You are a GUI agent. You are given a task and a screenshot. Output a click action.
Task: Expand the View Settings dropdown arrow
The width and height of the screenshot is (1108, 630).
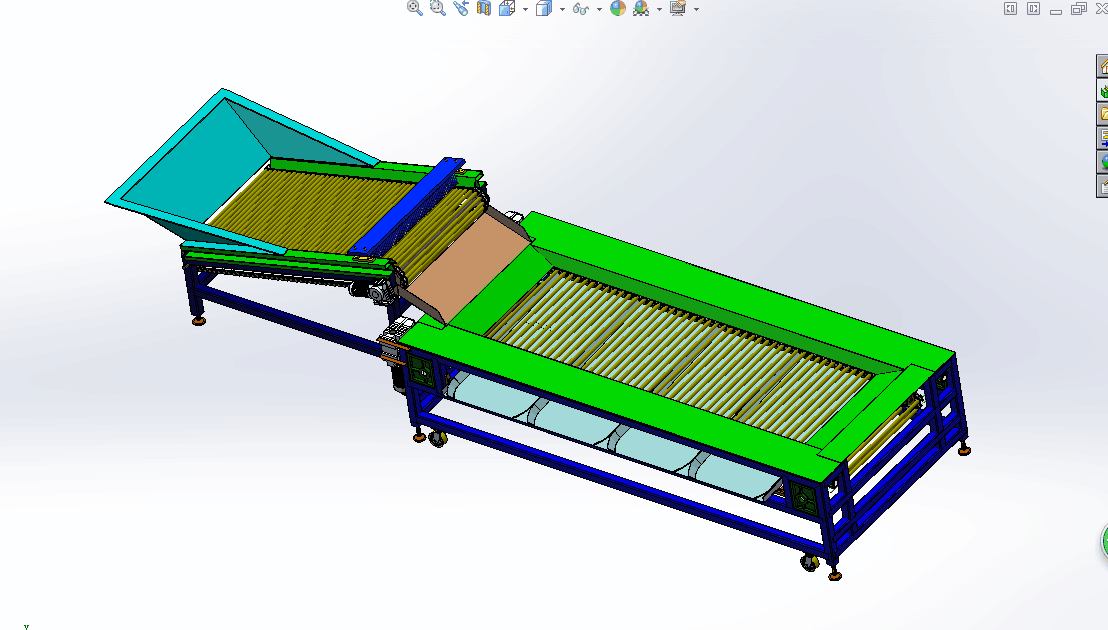tap(697, 9)
